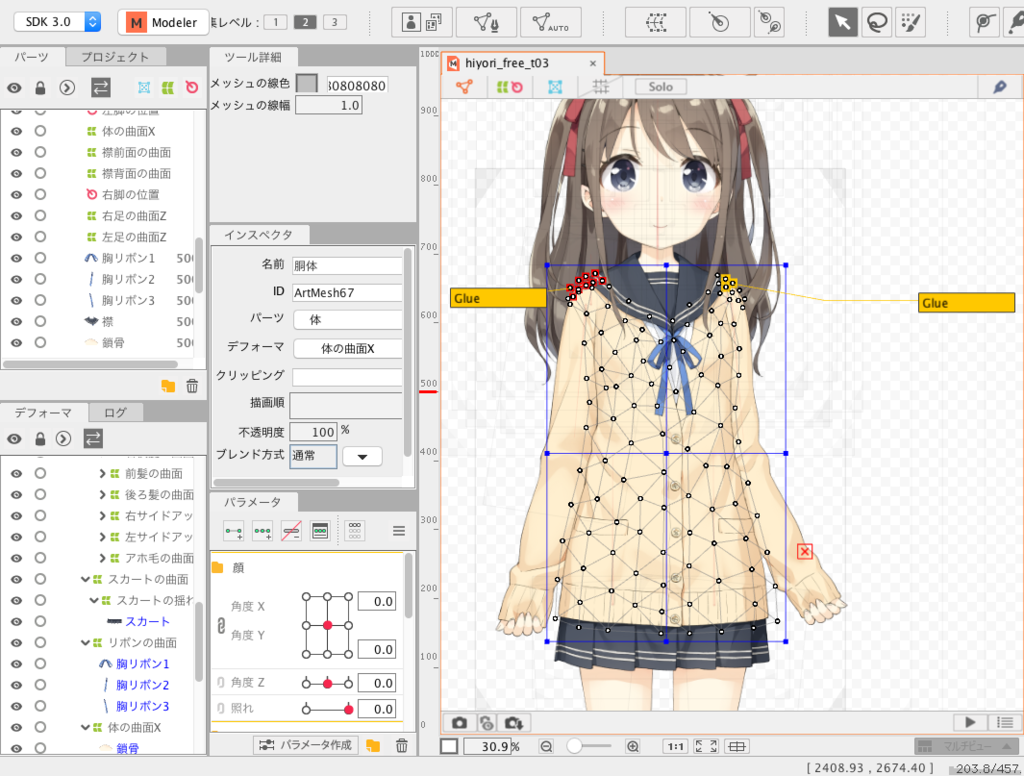This screenshot has height=776, width=1024.
Task: Switch to the プロジェクト tab
Action: 116,57
